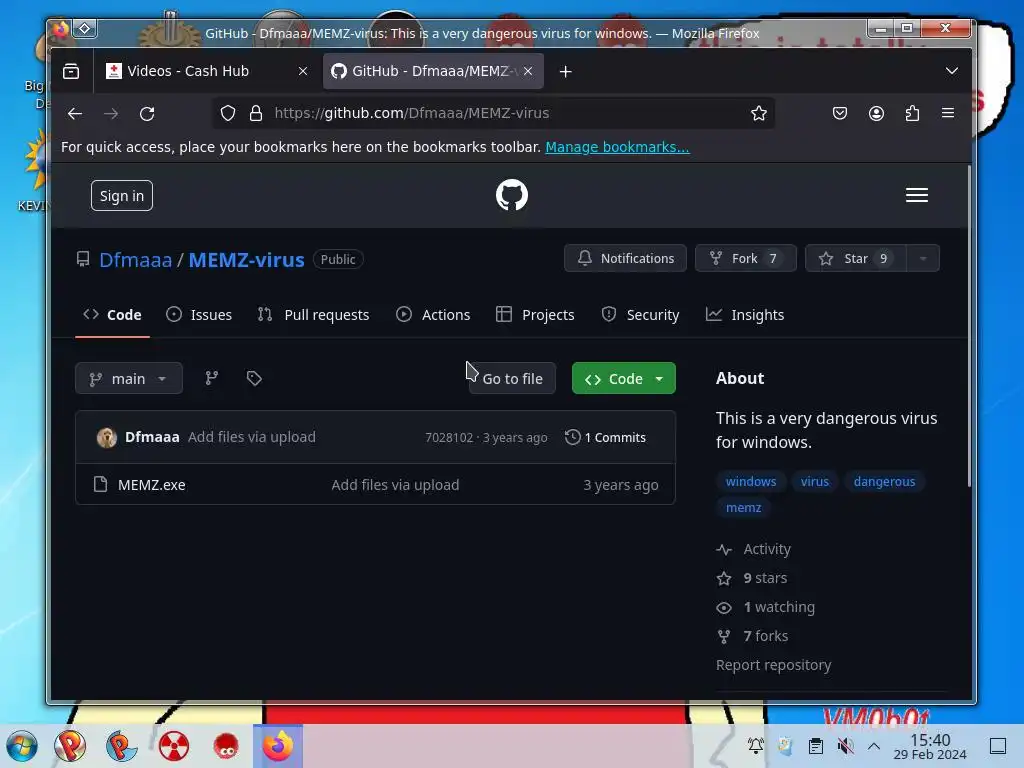Click red blob taskbar icon
Viewport: 1024px width, 768px height.
226,746
